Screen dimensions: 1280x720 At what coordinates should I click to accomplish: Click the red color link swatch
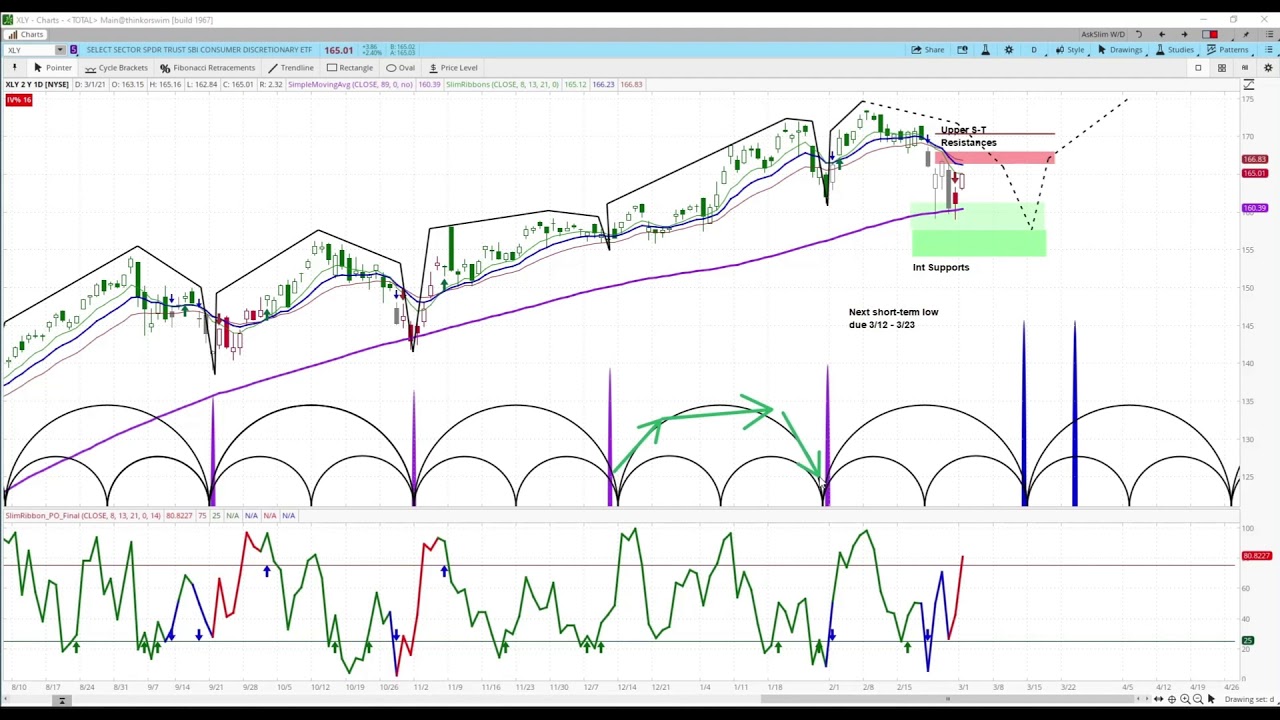point(1209,34)
